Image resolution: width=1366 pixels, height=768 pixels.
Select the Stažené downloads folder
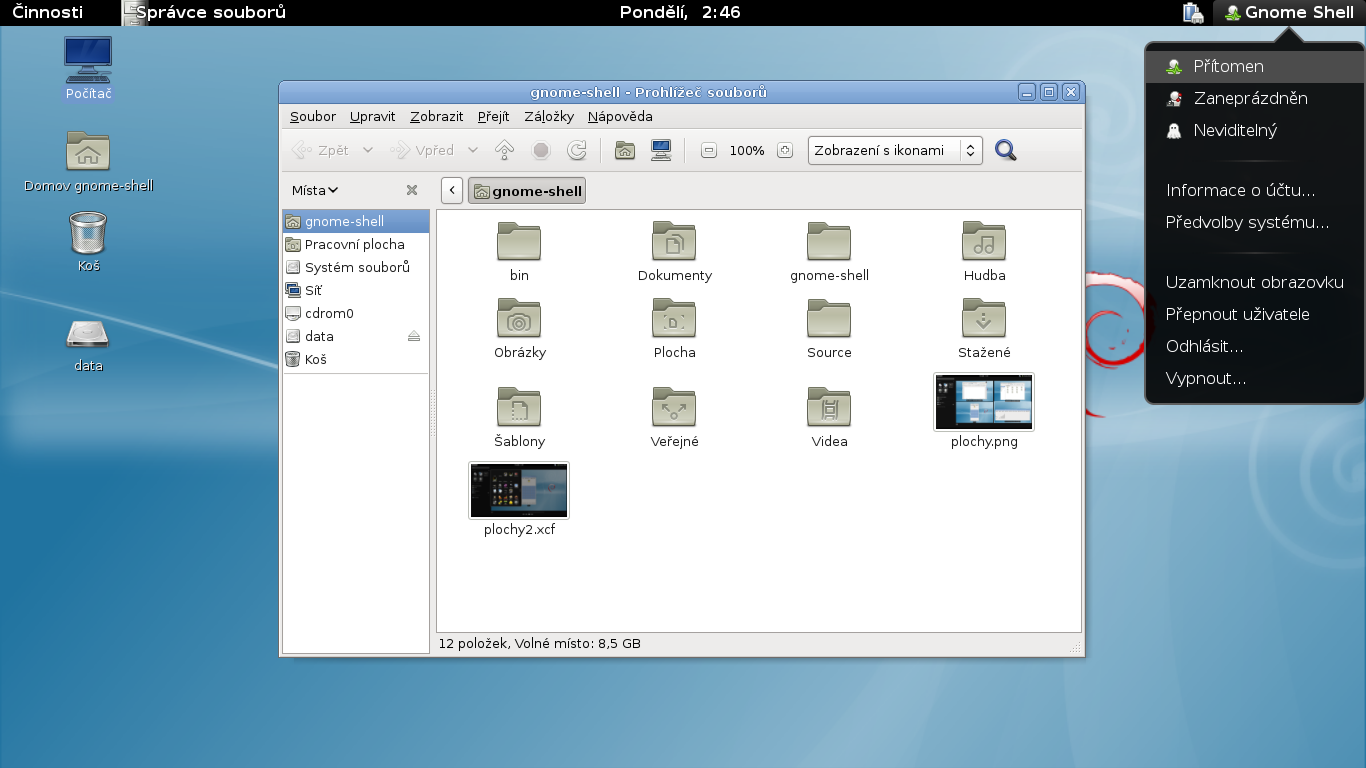click(984, 318)
